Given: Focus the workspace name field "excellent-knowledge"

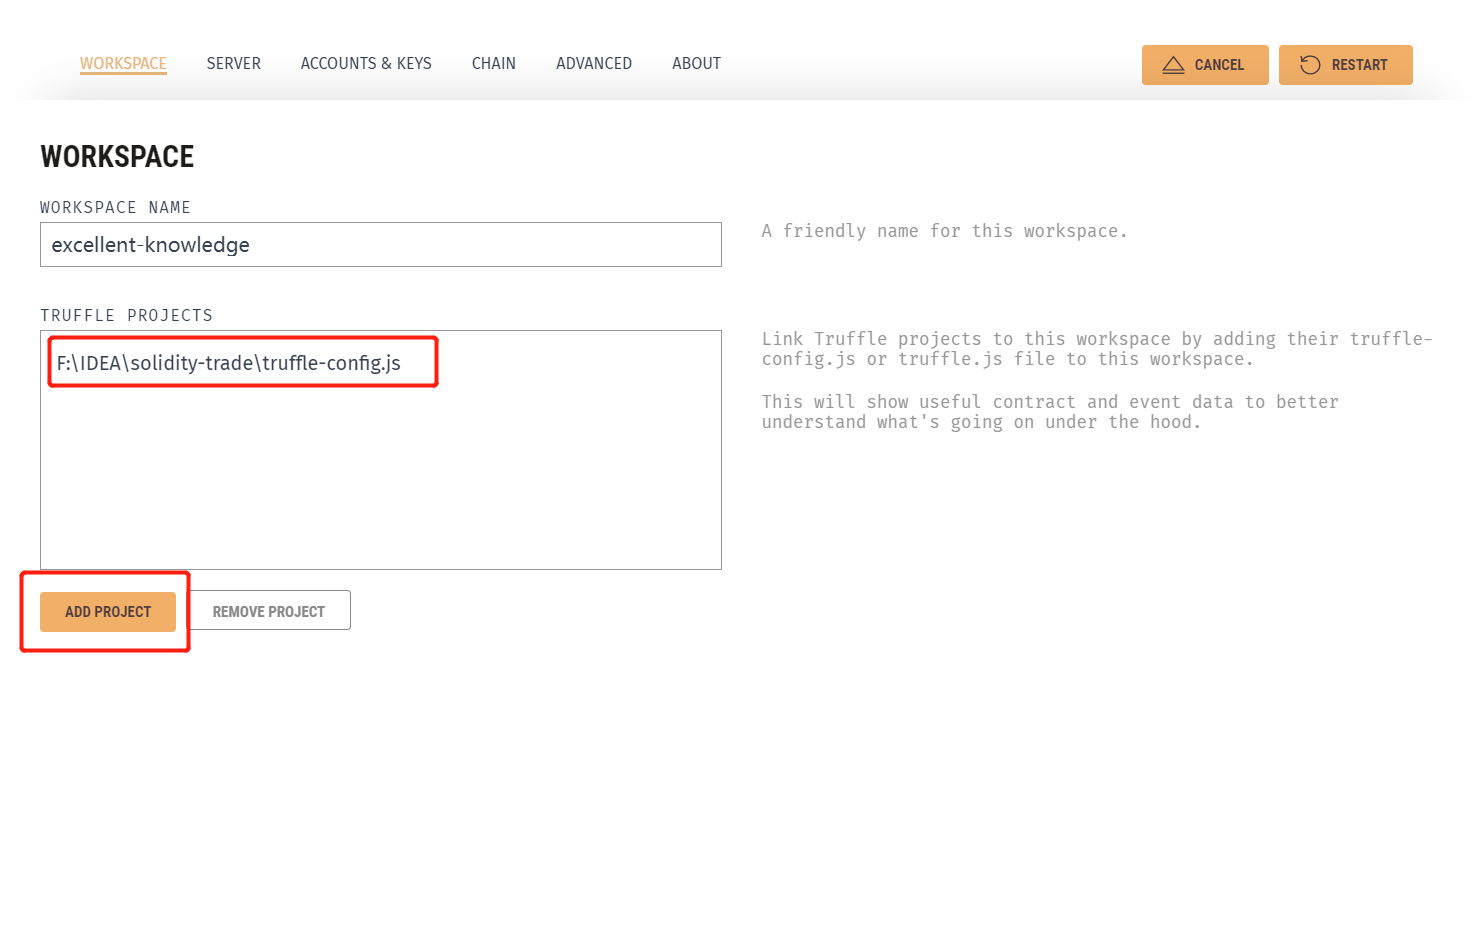Looking at the screenshot, I should coord(380,245).
